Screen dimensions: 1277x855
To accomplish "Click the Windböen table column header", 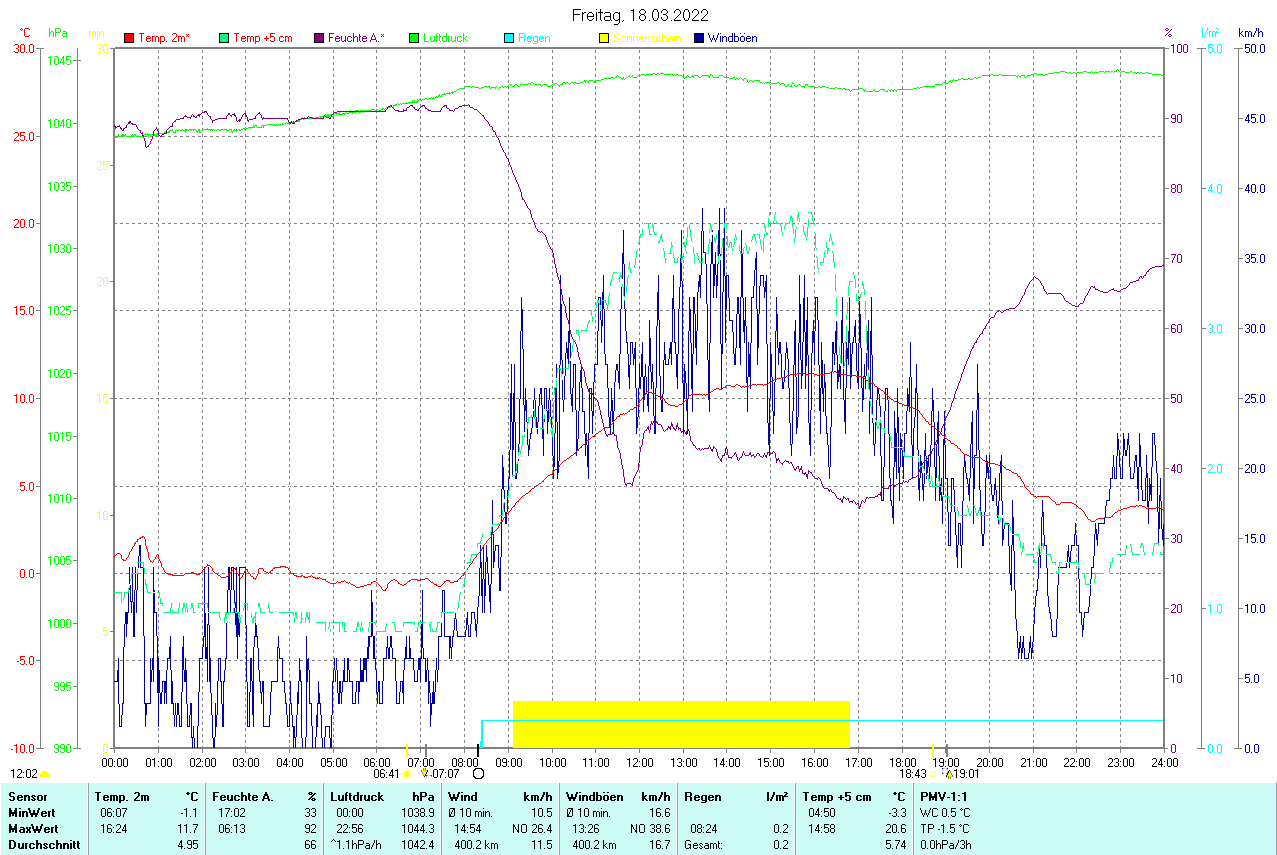I will pyautogui.click(x=594, y=797).
